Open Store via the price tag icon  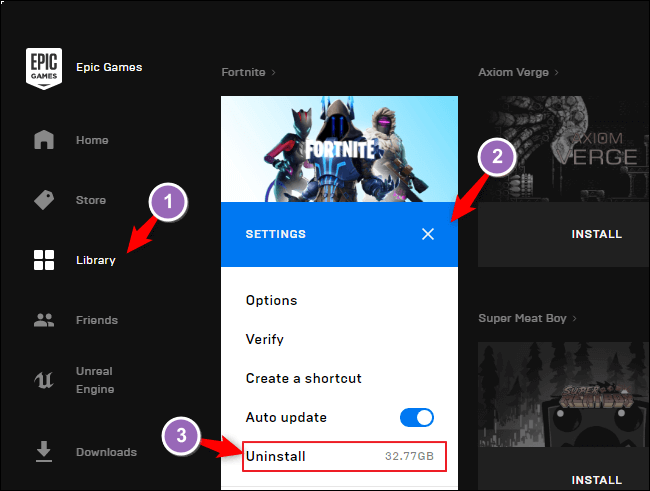pyautogui.click(x=44, y=200)
